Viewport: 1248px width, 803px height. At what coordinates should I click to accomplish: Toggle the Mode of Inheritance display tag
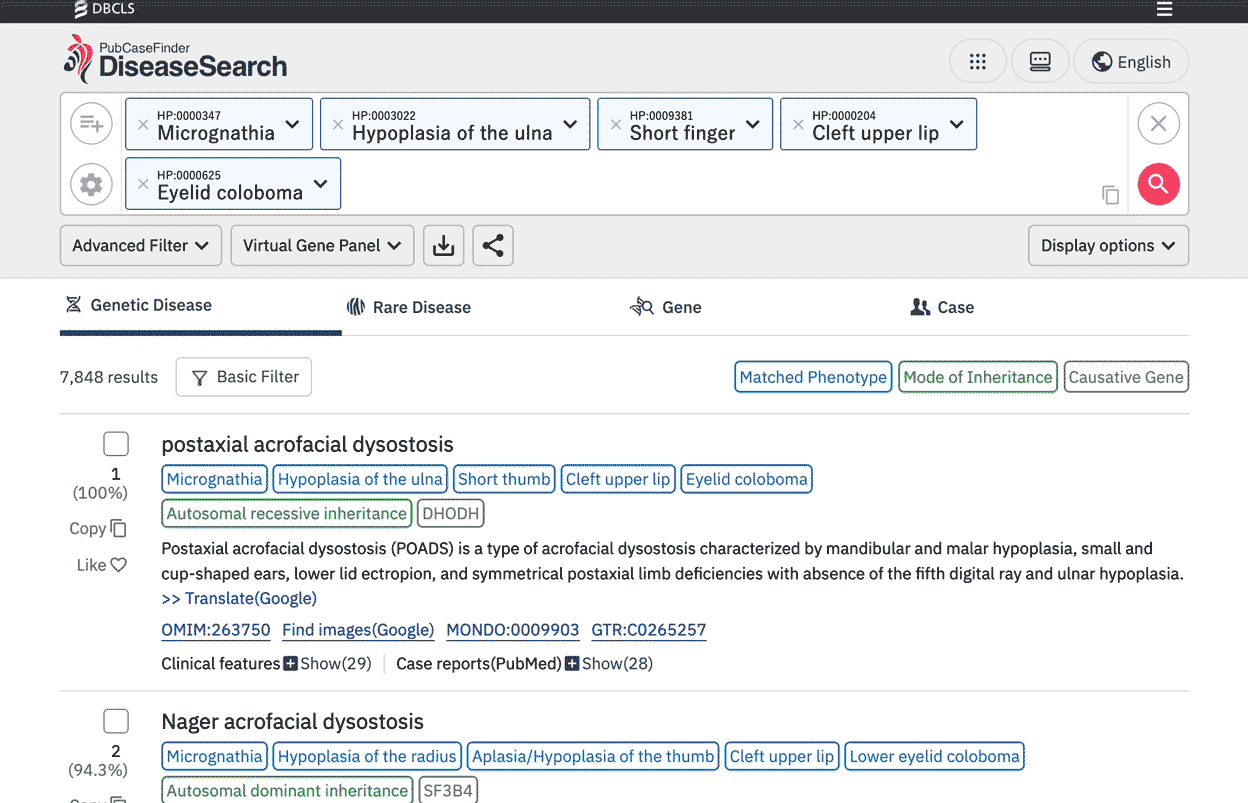coord(977,377)
